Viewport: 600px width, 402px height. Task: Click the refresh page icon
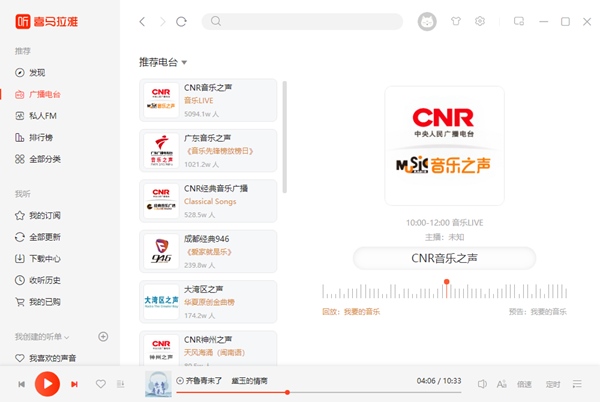click(181, 21)
